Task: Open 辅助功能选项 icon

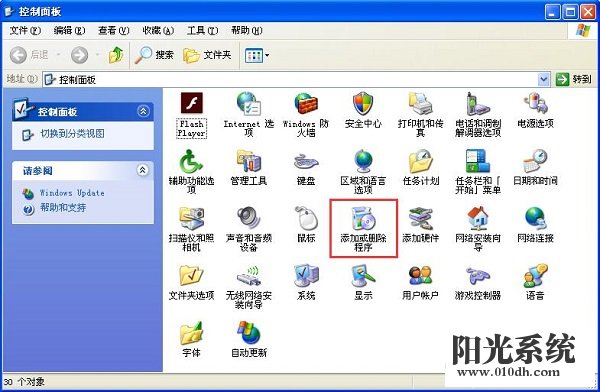Action: point(191,161)
